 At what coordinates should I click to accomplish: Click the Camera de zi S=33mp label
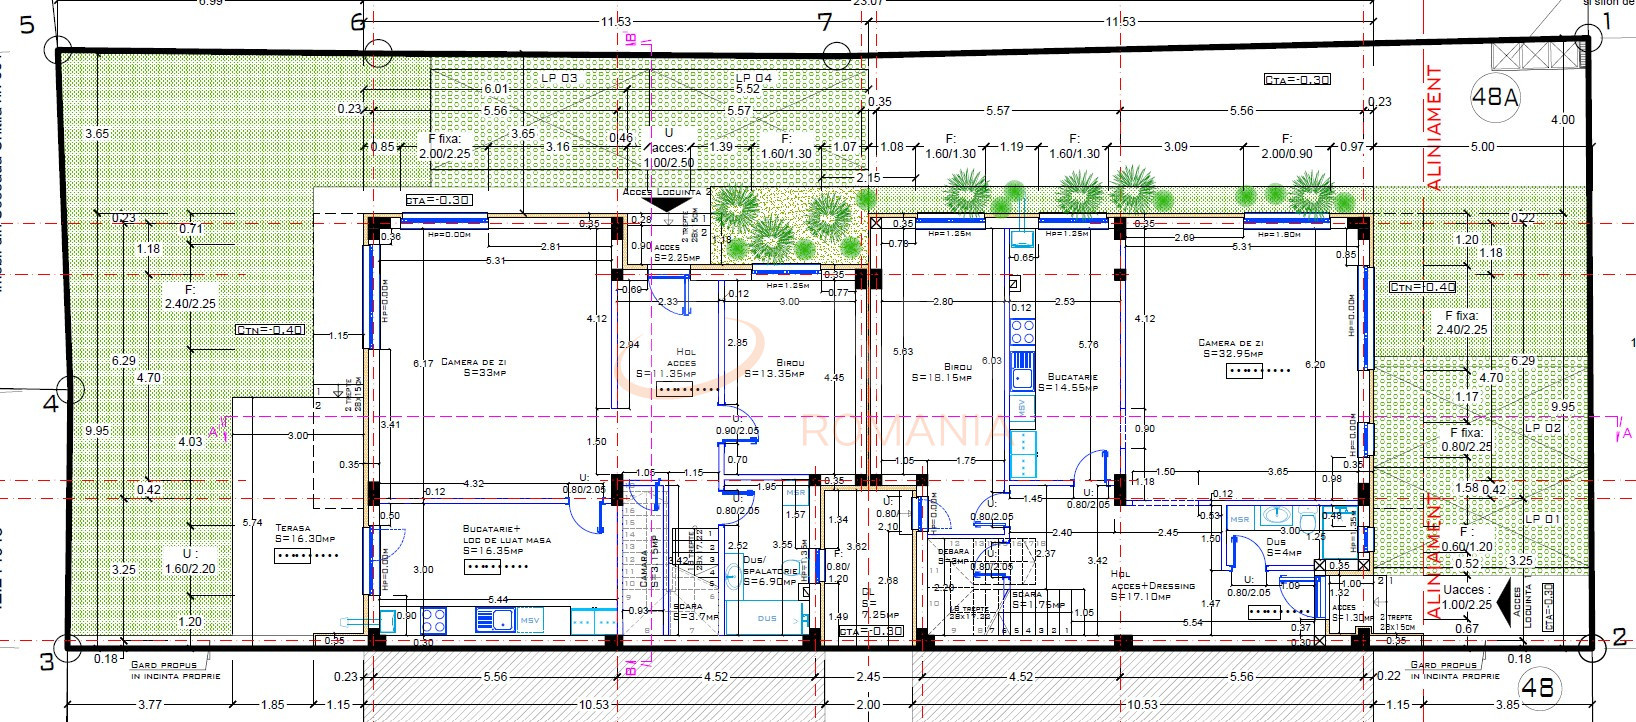473,367
